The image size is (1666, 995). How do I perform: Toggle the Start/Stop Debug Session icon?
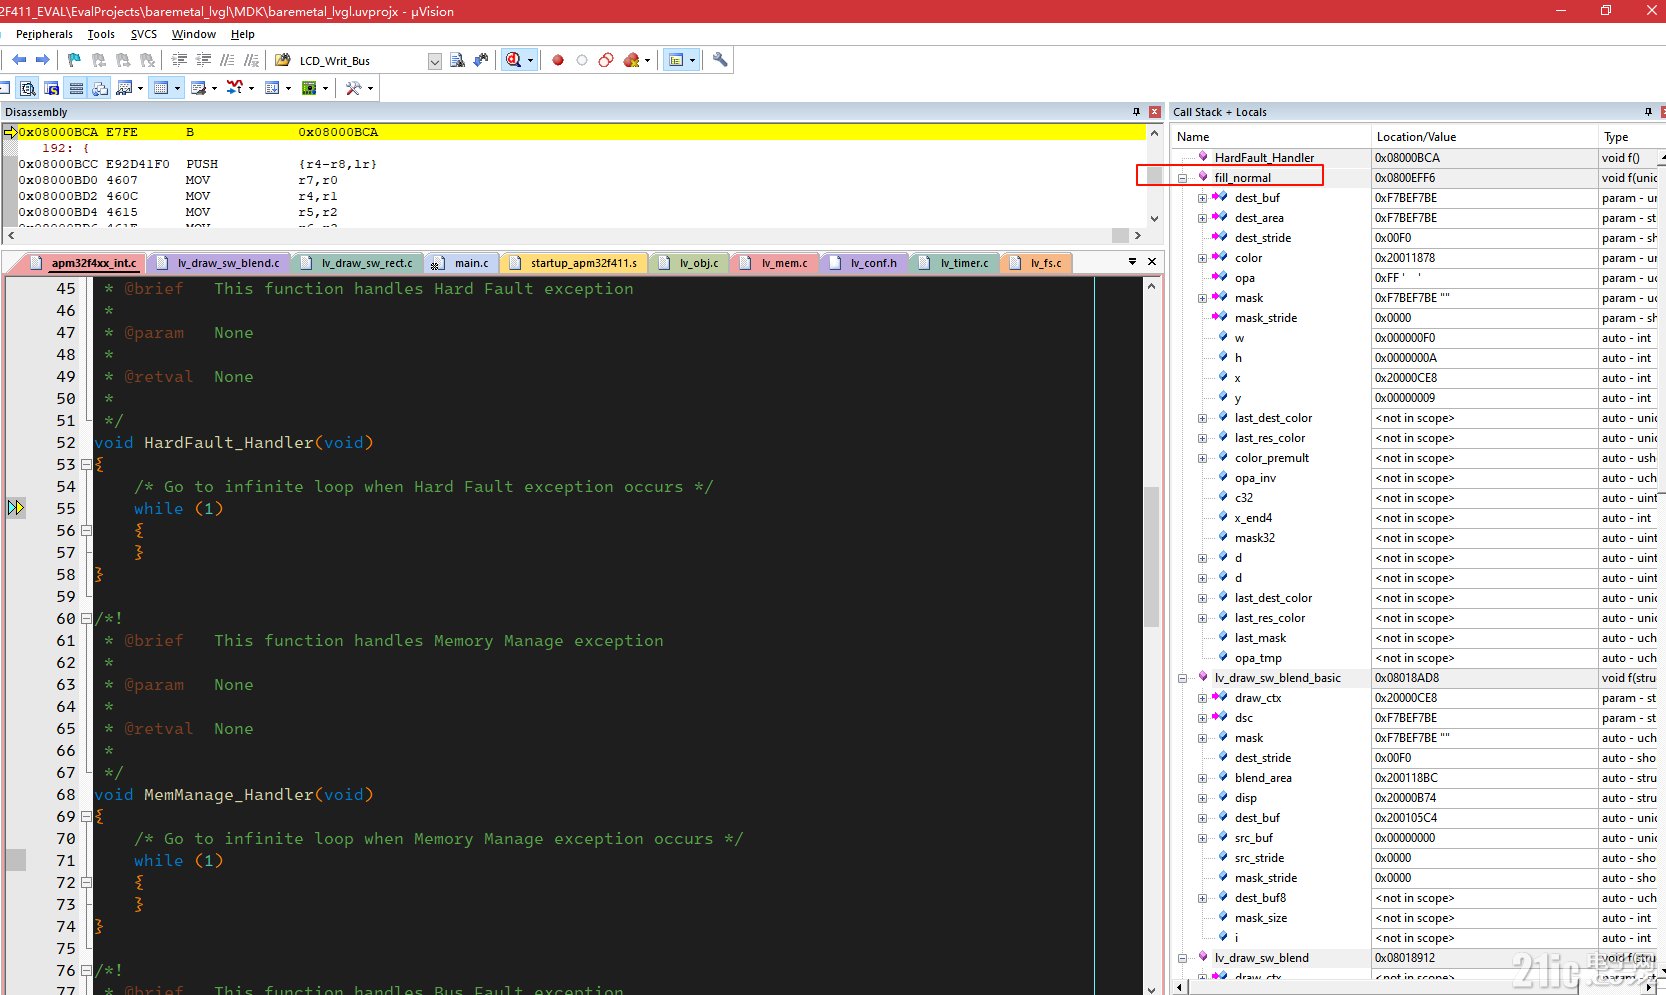[x=514, y=60]
